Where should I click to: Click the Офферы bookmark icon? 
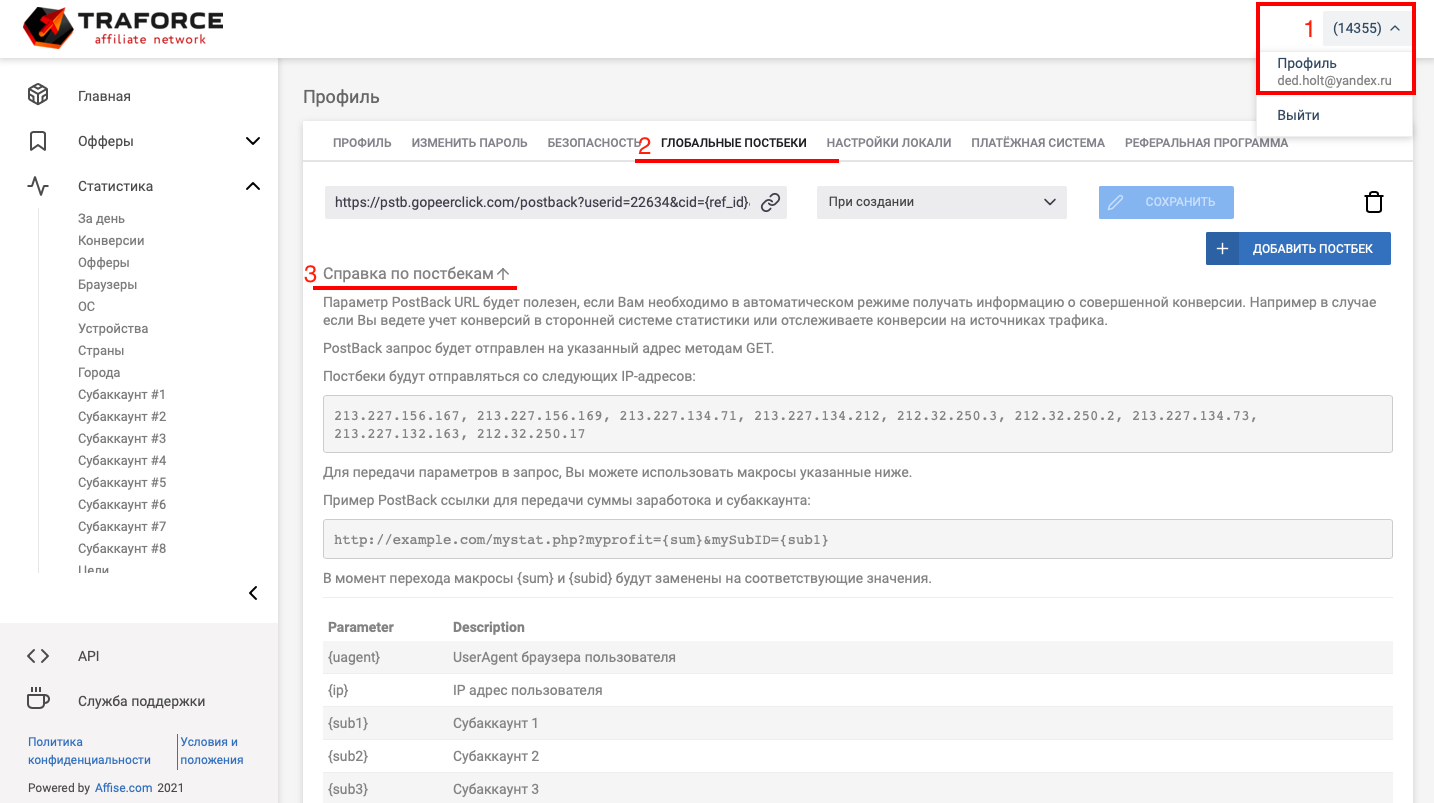38,141
